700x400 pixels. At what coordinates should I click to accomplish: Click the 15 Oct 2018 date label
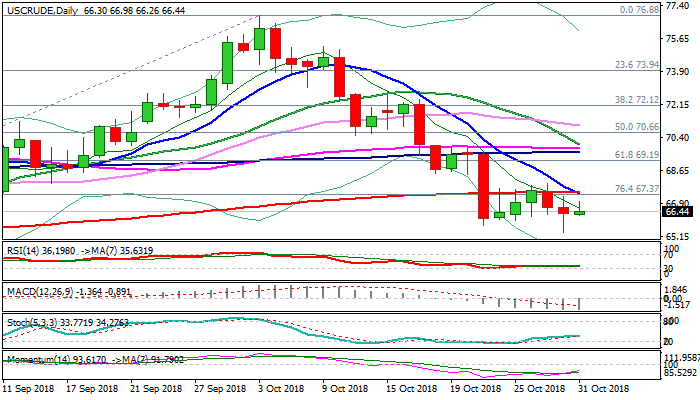coord(411,388)
